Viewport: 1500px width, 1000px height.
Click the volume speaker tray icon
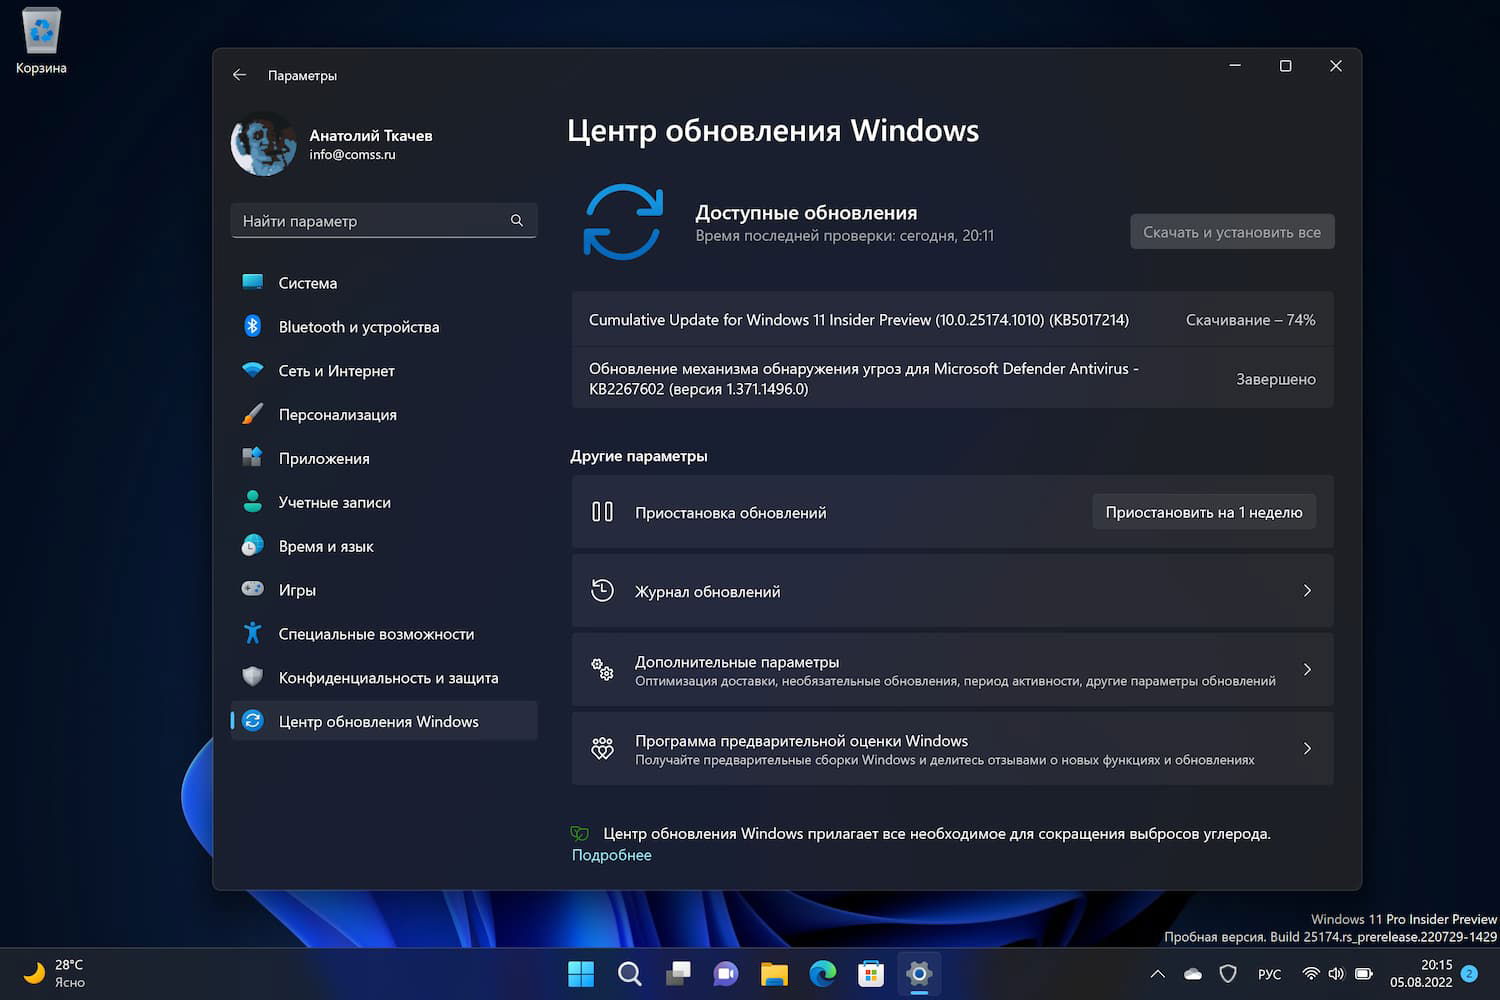pyautogui.click(x=1336, y=974)
